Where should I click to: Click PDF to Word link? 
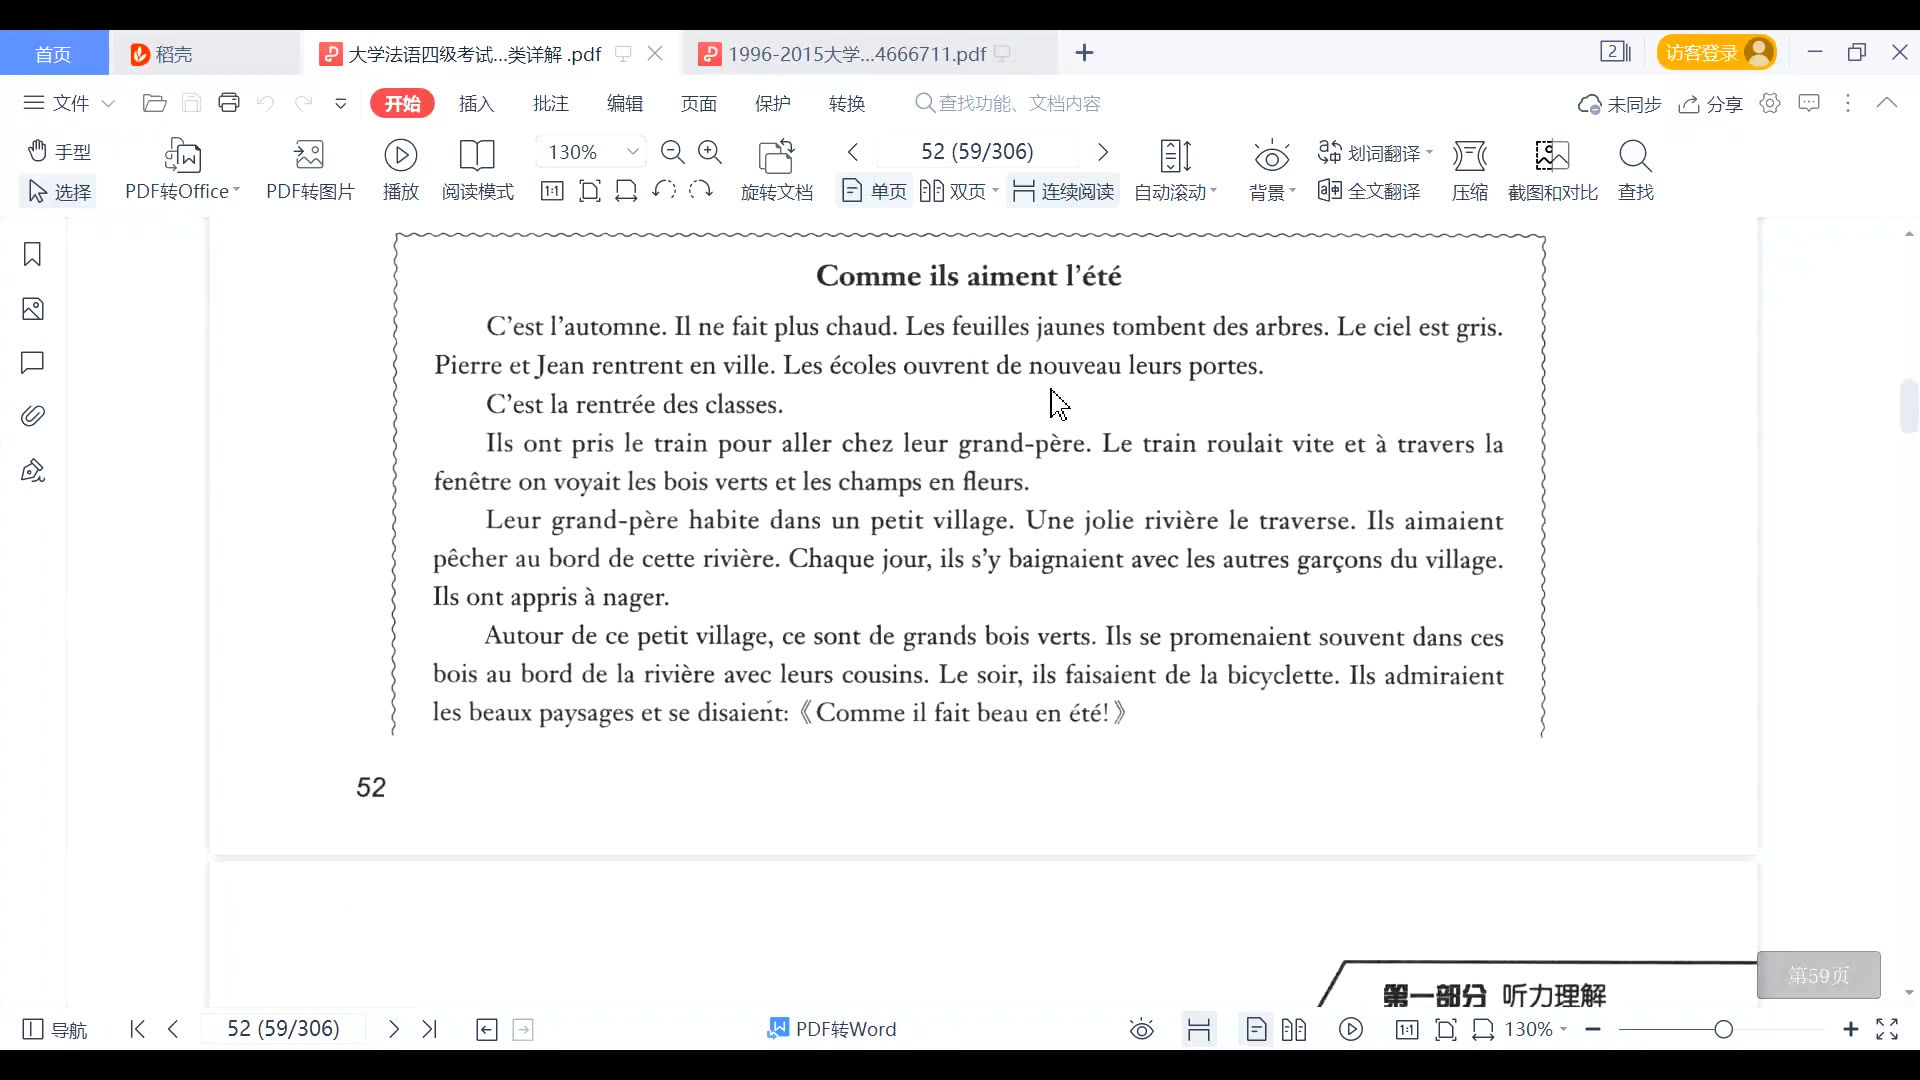832,1029
